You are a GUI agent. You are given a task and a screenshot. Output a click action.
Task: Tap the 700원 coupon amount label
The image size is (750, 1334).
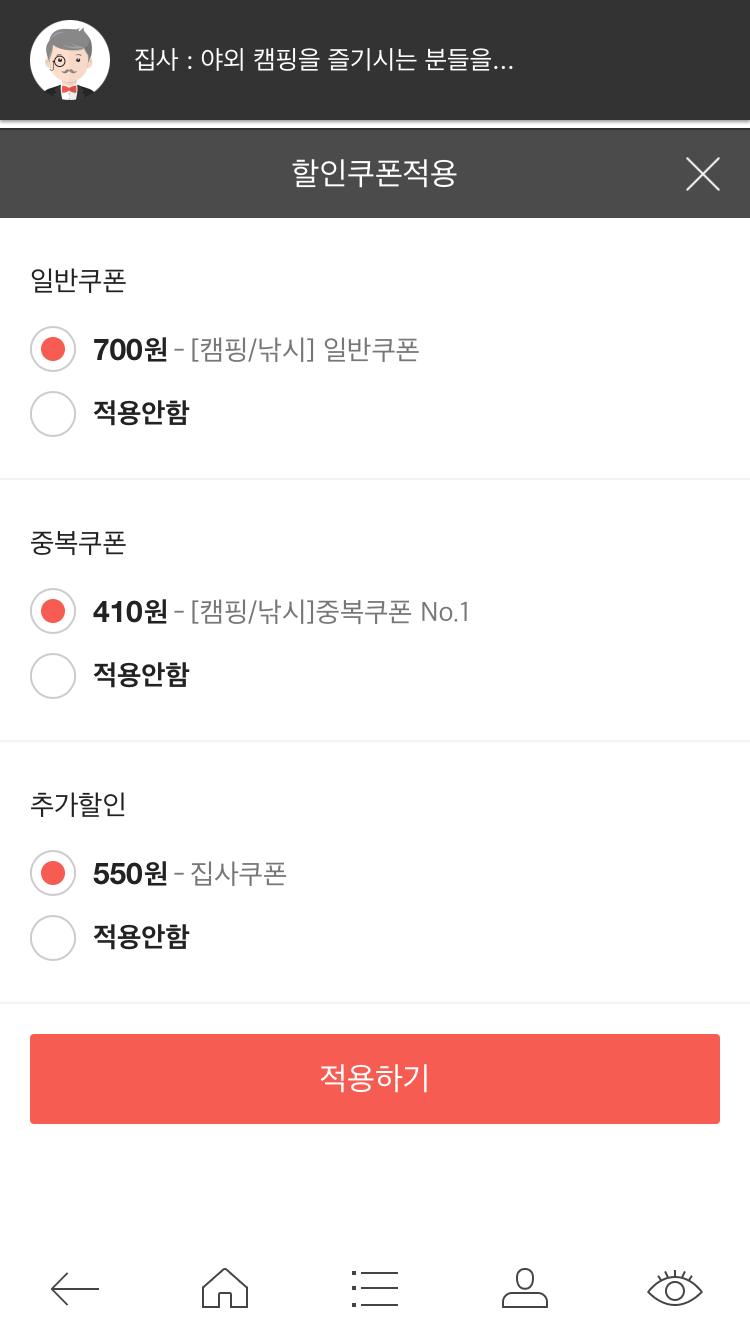coord(130,350)
